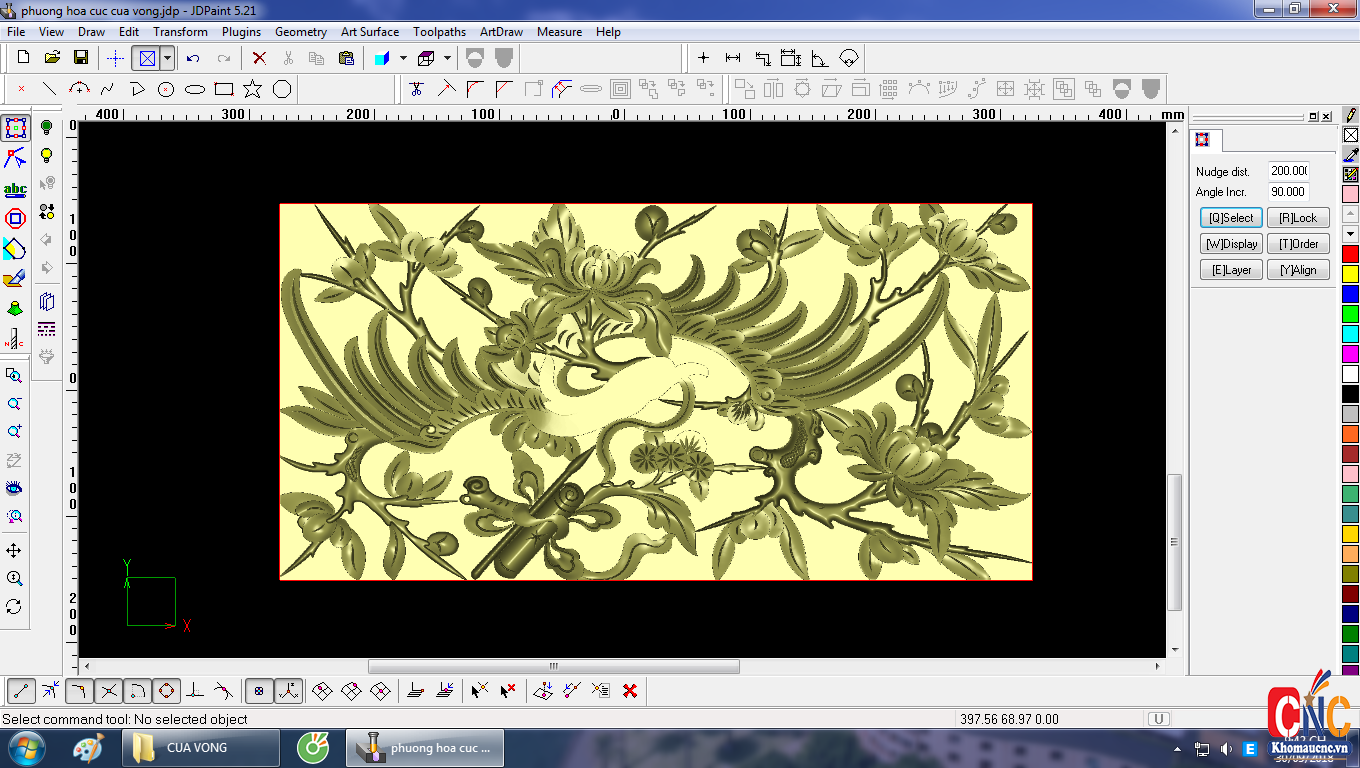Select the angle measure tool
The width and height of the screenshot is (1360, 768).
[x=820, y=58]
